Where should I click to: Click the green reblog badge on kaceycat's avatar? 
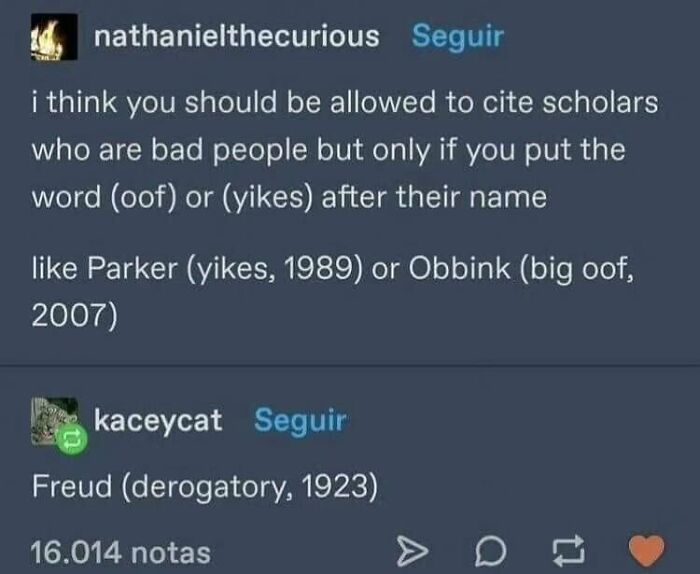click(72, 439)
